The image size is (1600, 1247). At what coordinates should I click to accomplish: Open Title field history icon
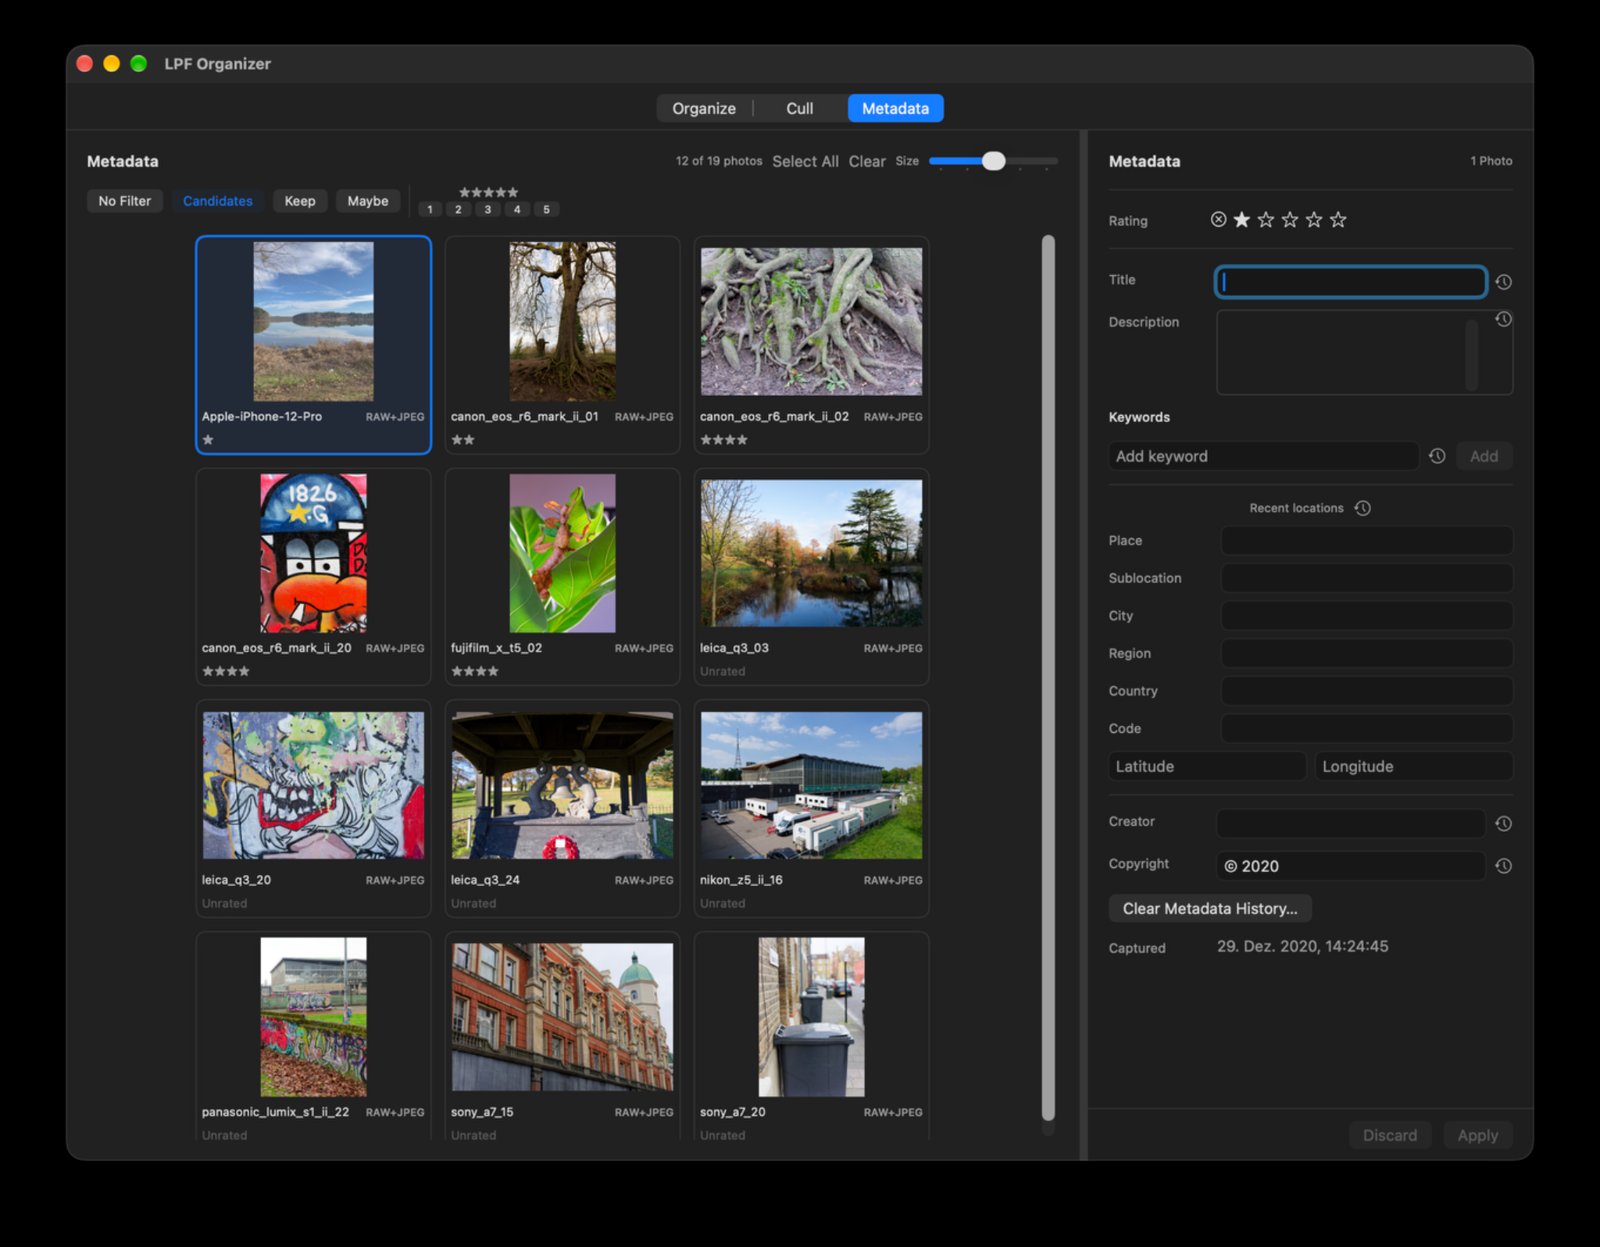(1503, 282)
